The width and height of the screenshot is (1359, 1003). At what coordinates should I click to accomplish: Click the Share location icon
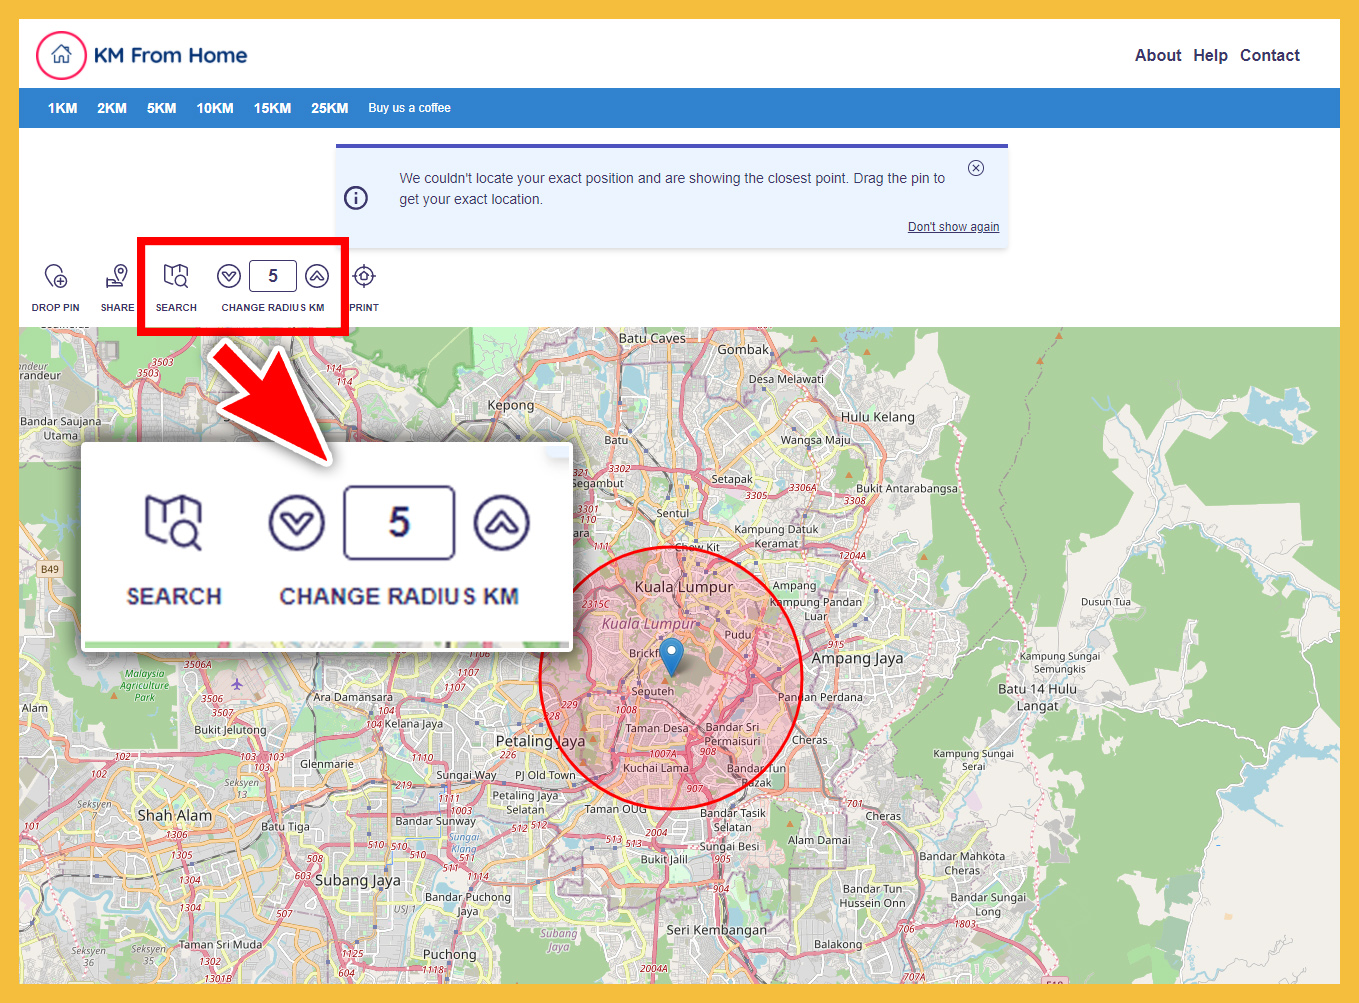(x=117, y=277)
